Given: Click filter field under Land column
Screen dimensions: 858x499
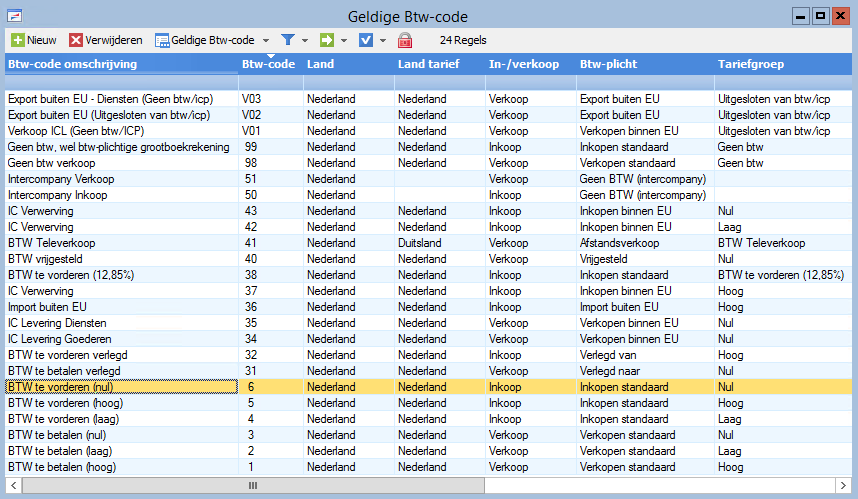Looking at the screenshot, I should tap(349, 83).
